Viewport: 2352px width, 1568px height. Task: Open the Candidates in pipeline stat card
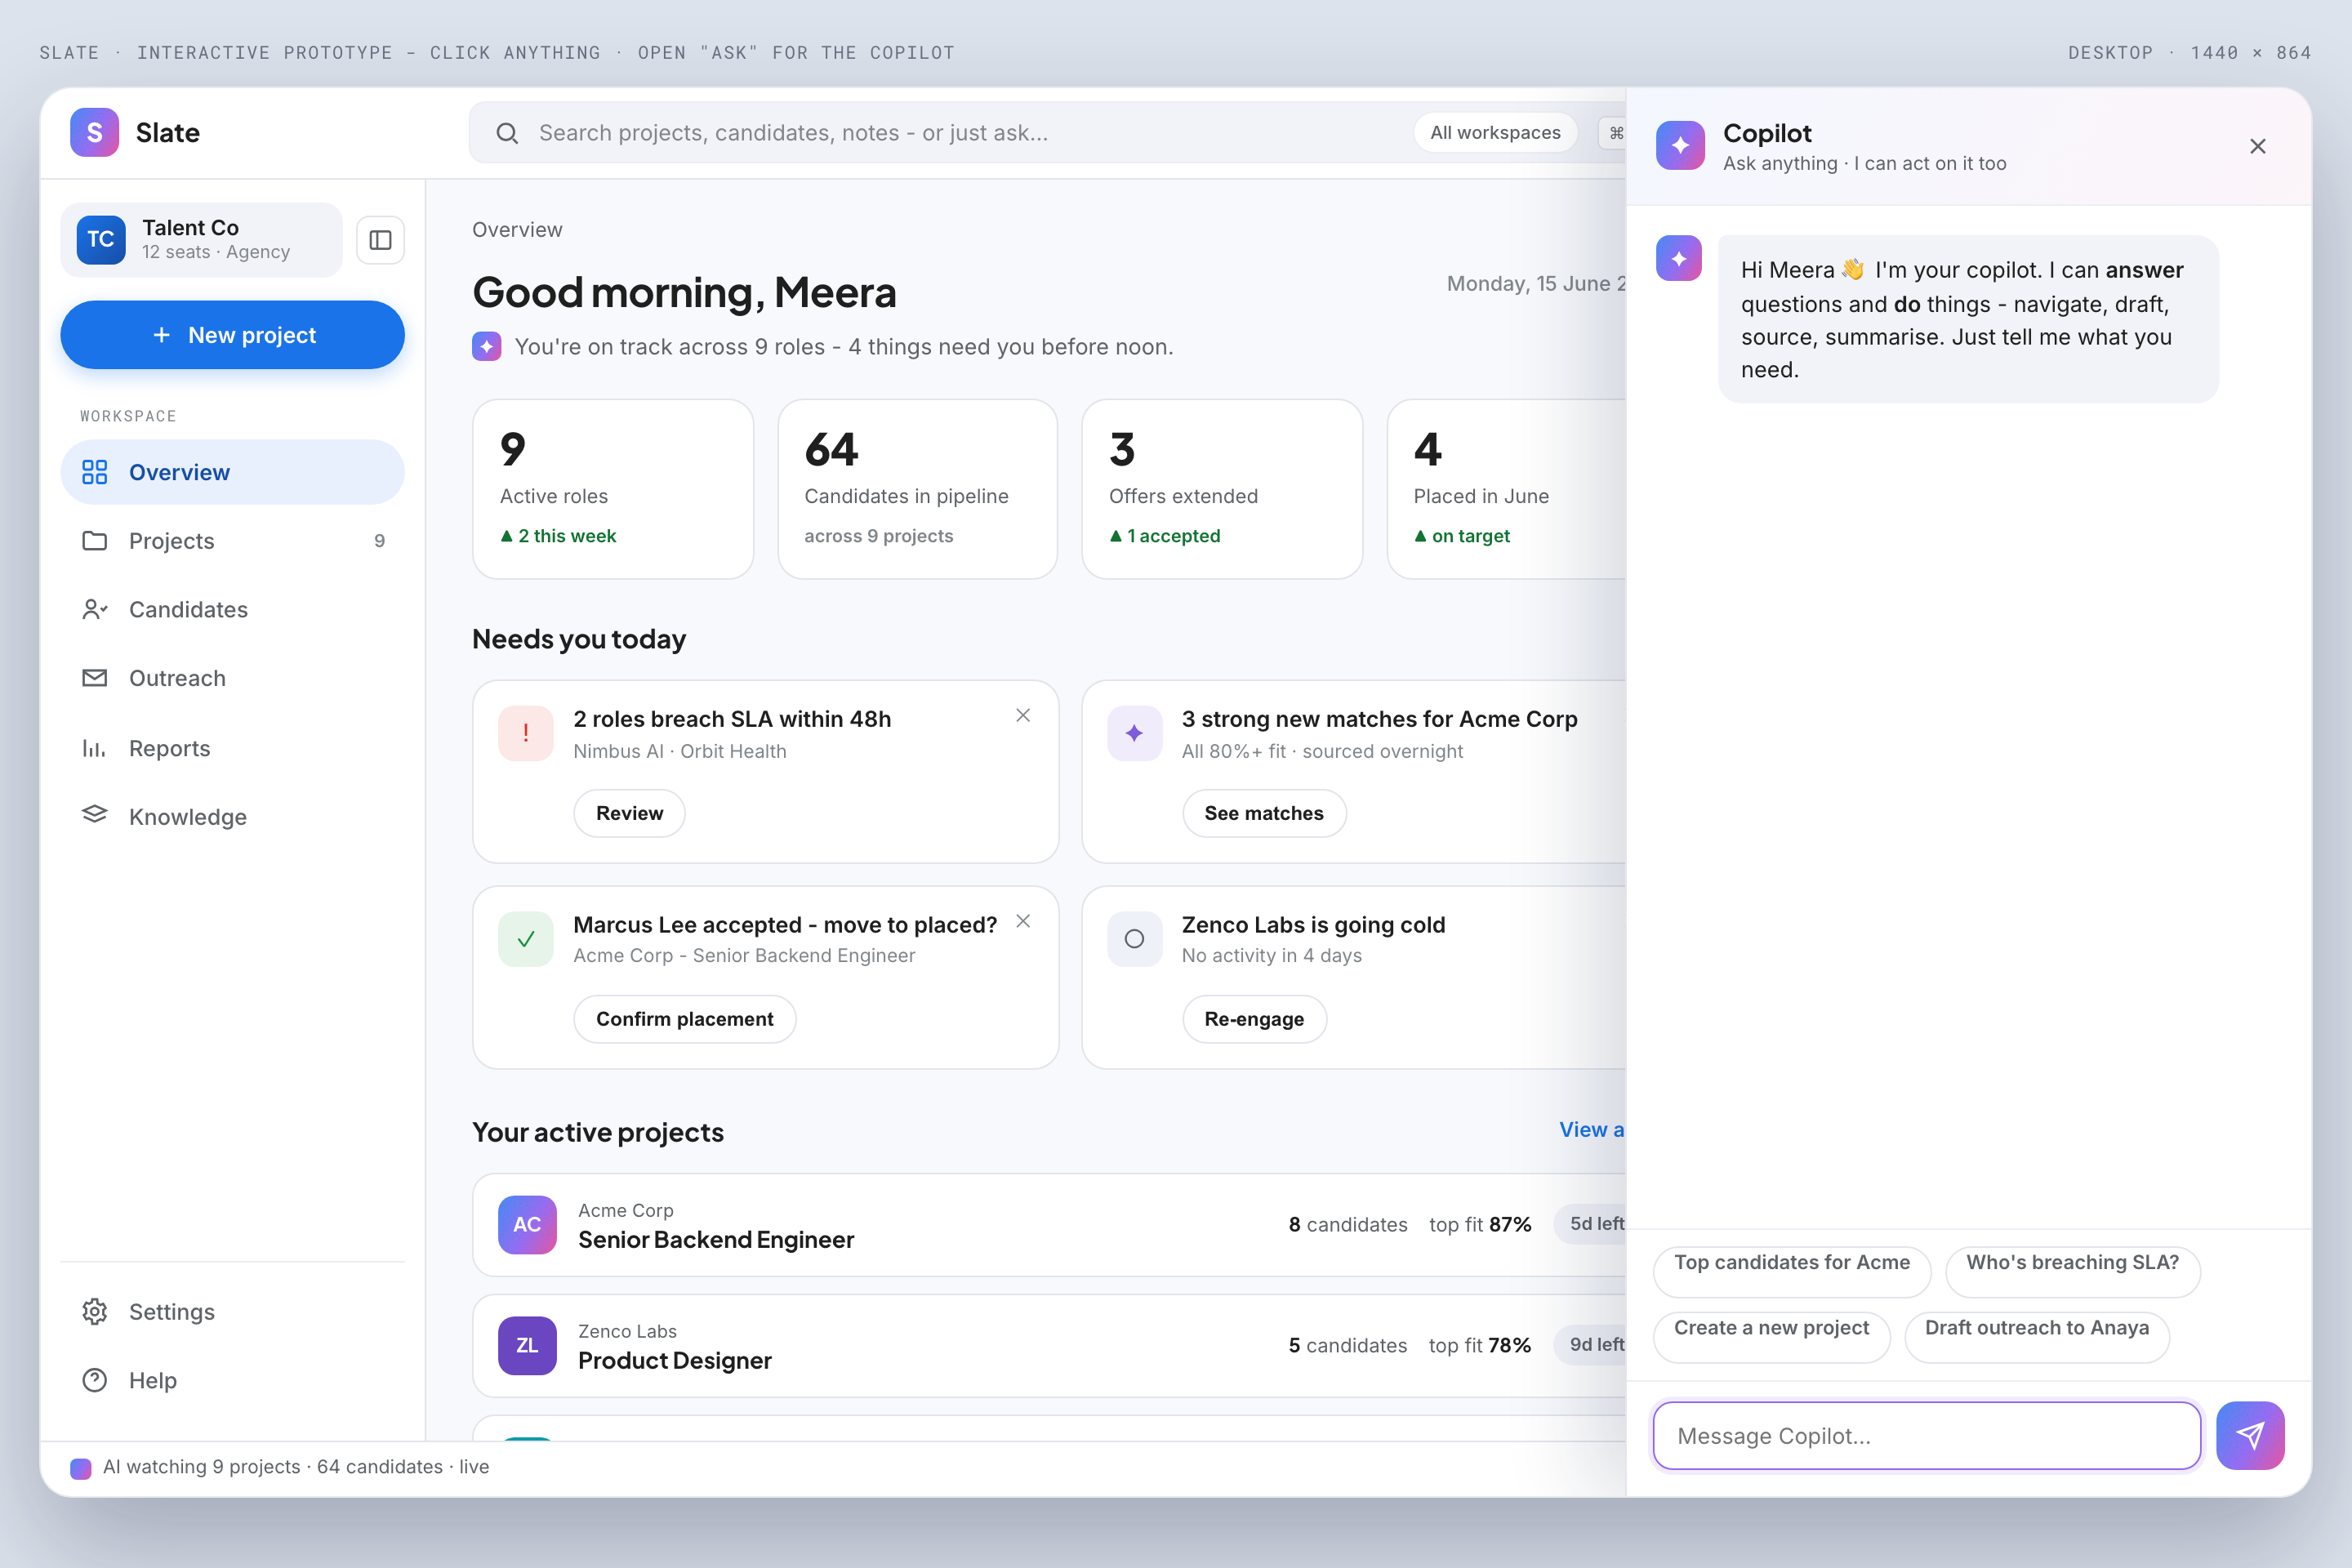click(917, 489)
